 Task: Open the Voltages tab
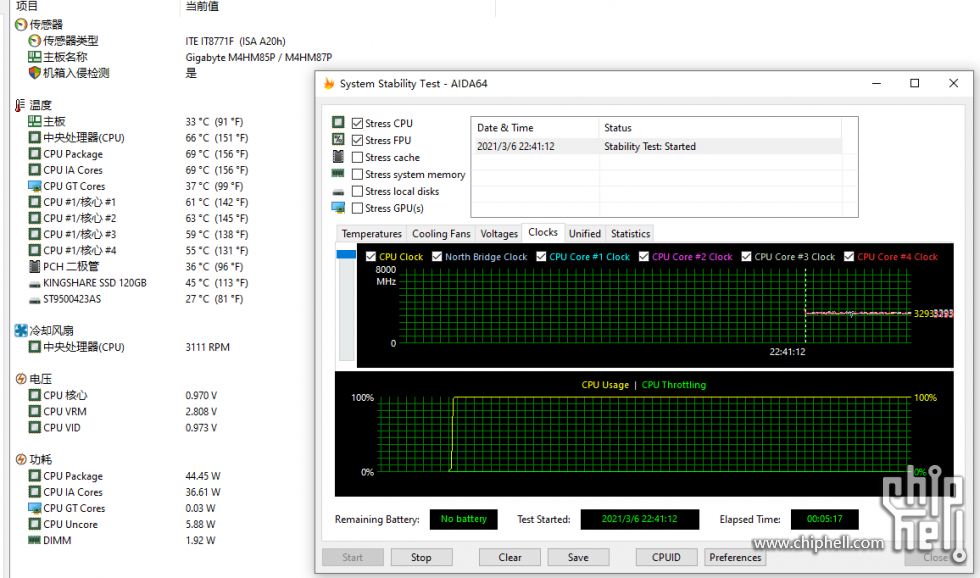pyautogui.click(x=499, y=234)
